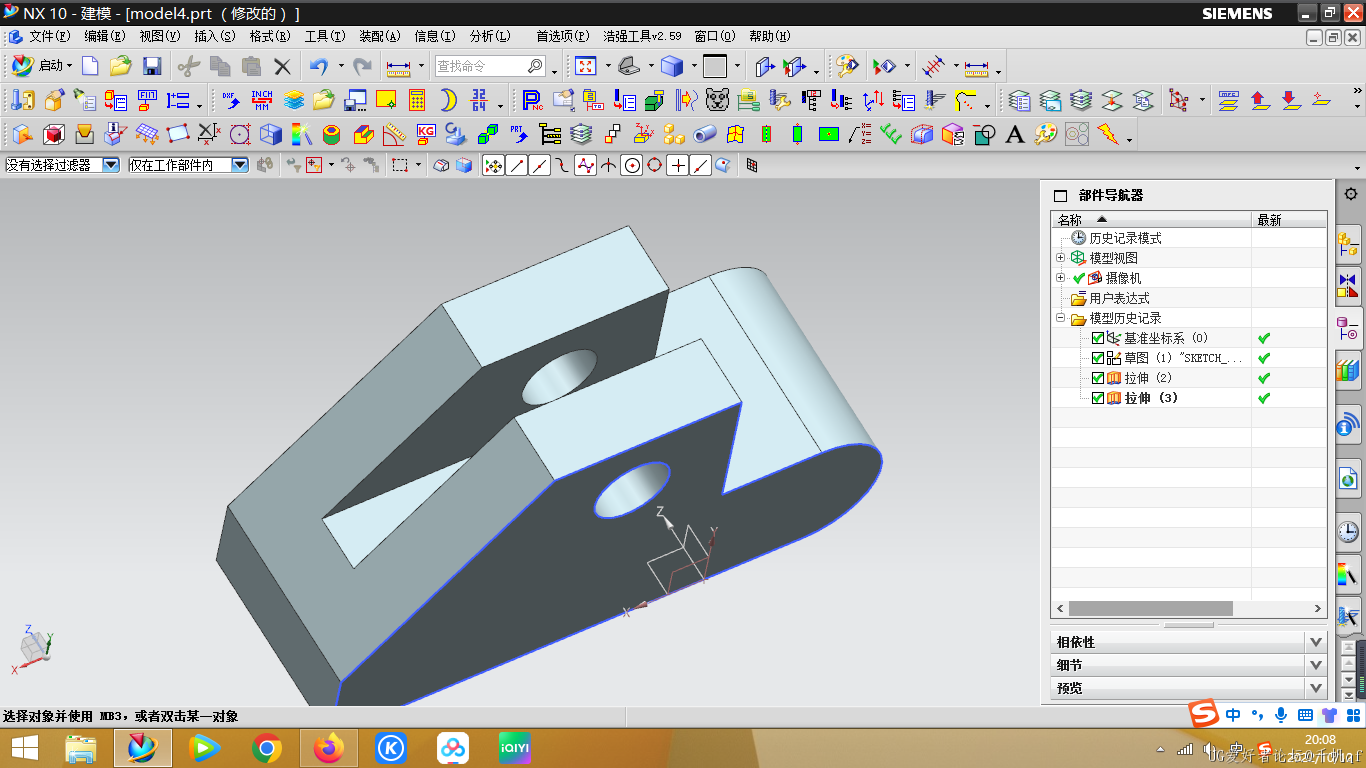The height and width of the screenshot is (768, 1366).
Task: Save the part with the floppy disk icon
Action: 152,66
